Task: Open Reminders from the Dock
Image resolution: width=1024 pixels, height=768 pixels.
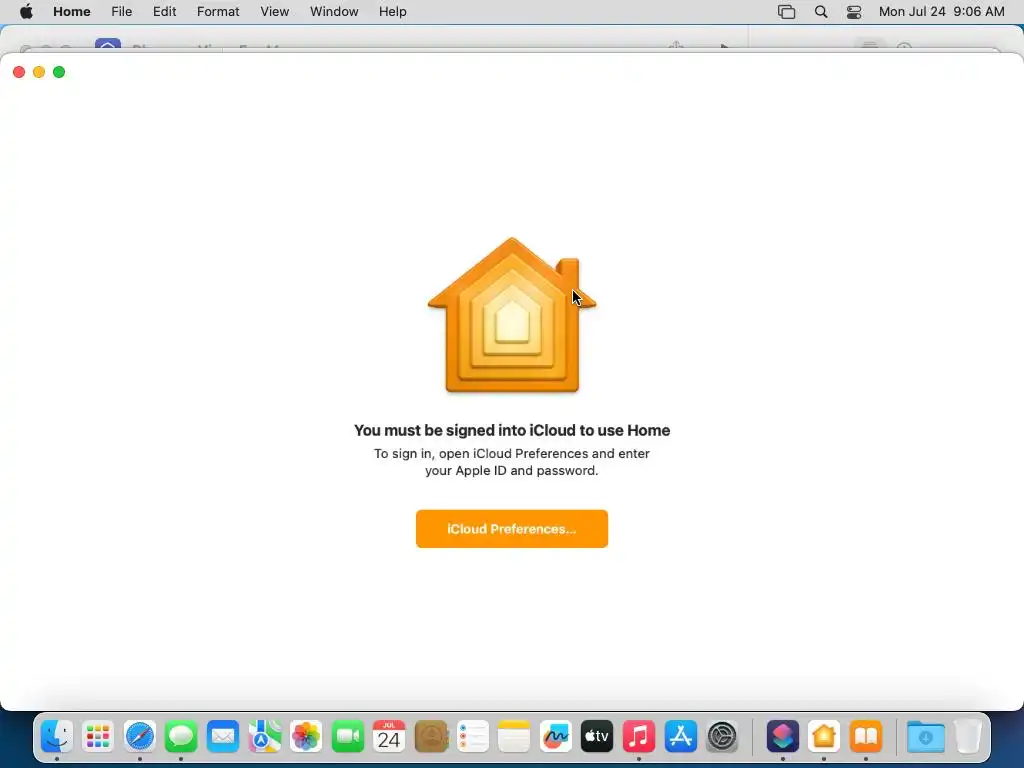Action: 472,737
